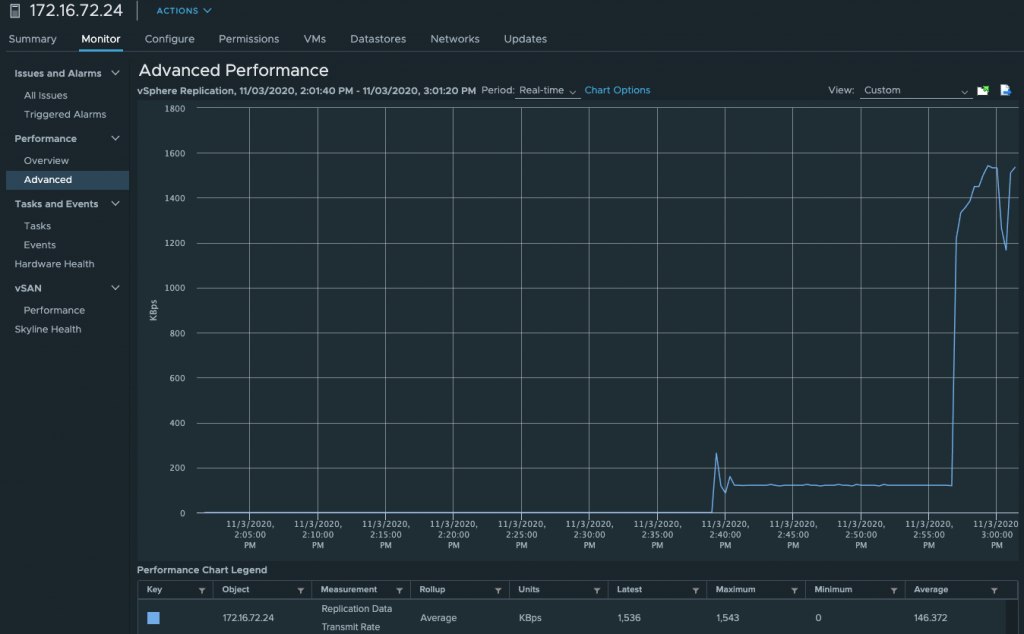Switch to the Configure tab
The height and width of the screenshot is (634, 1024).
[x=169, y=39]
